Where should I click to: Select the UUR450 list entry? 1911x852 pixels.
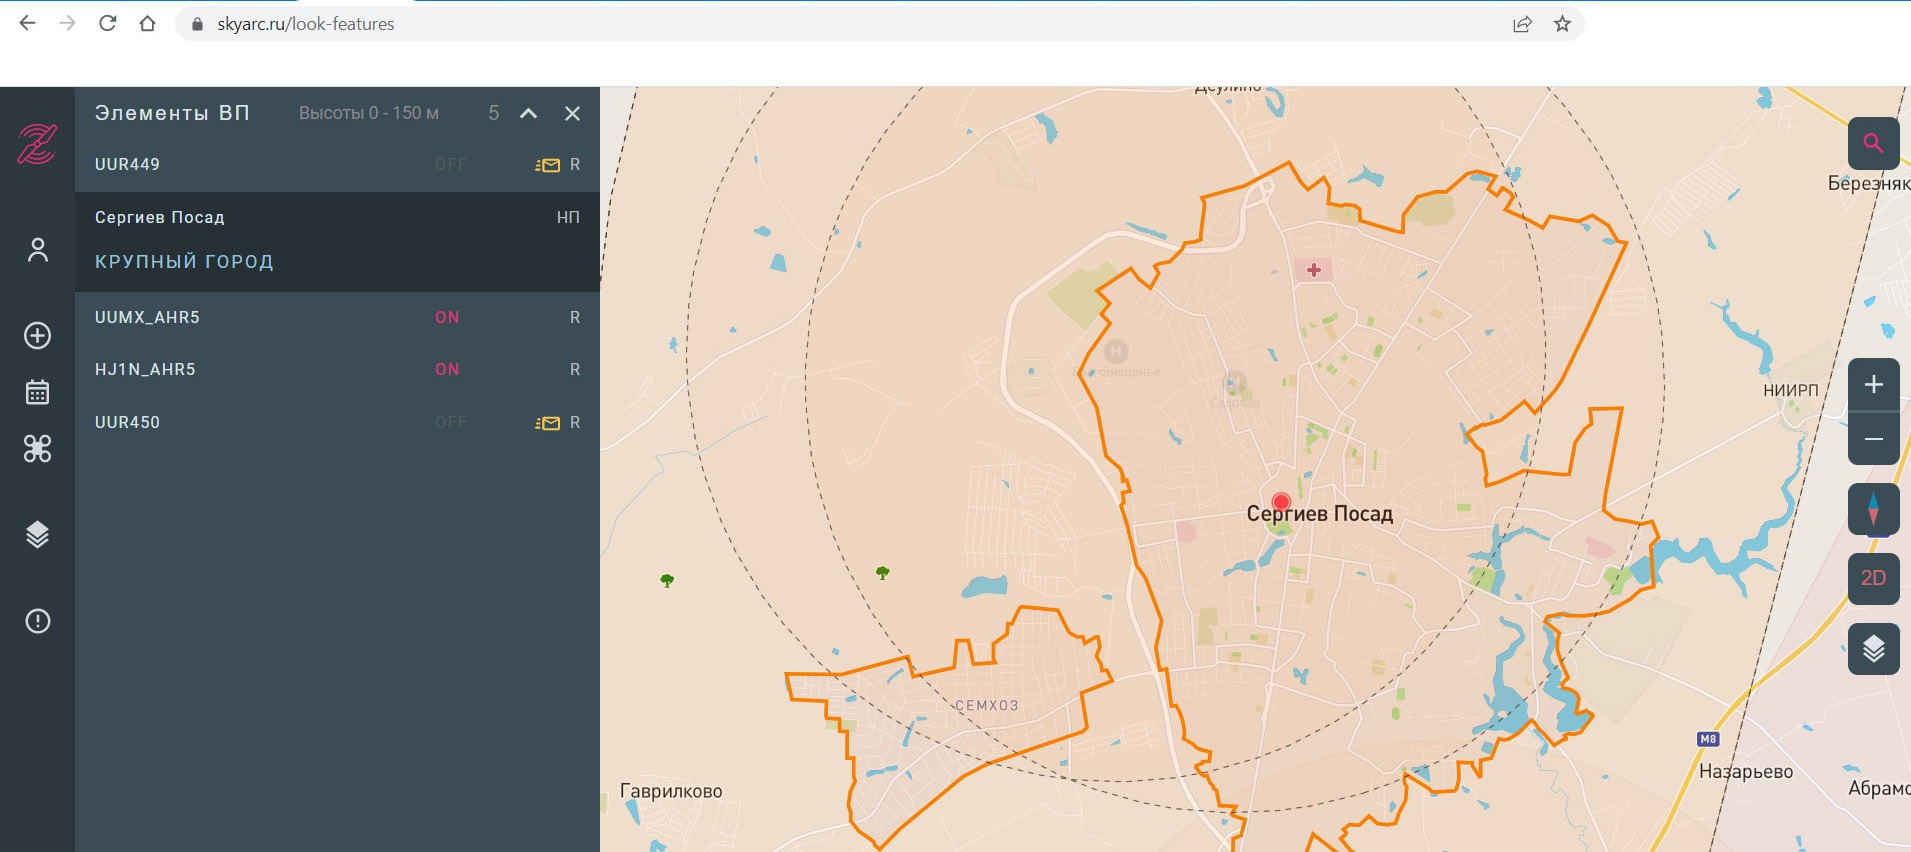[x=128, y=422]
